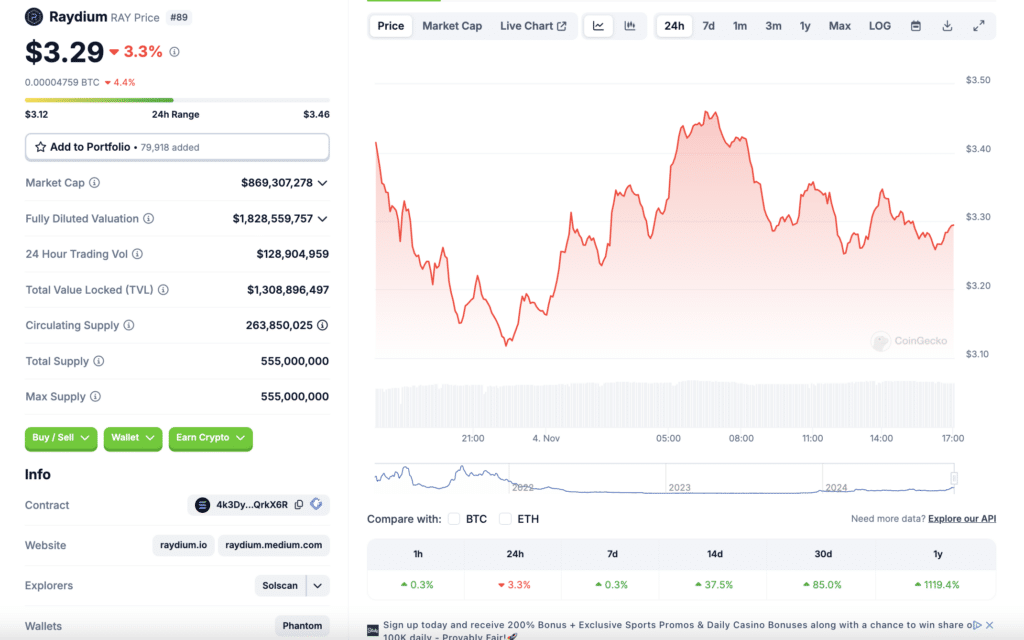Viewport: 1024px width, 640px height.
Task: Open the Solscan explorer link
Action: coord(280,586)
